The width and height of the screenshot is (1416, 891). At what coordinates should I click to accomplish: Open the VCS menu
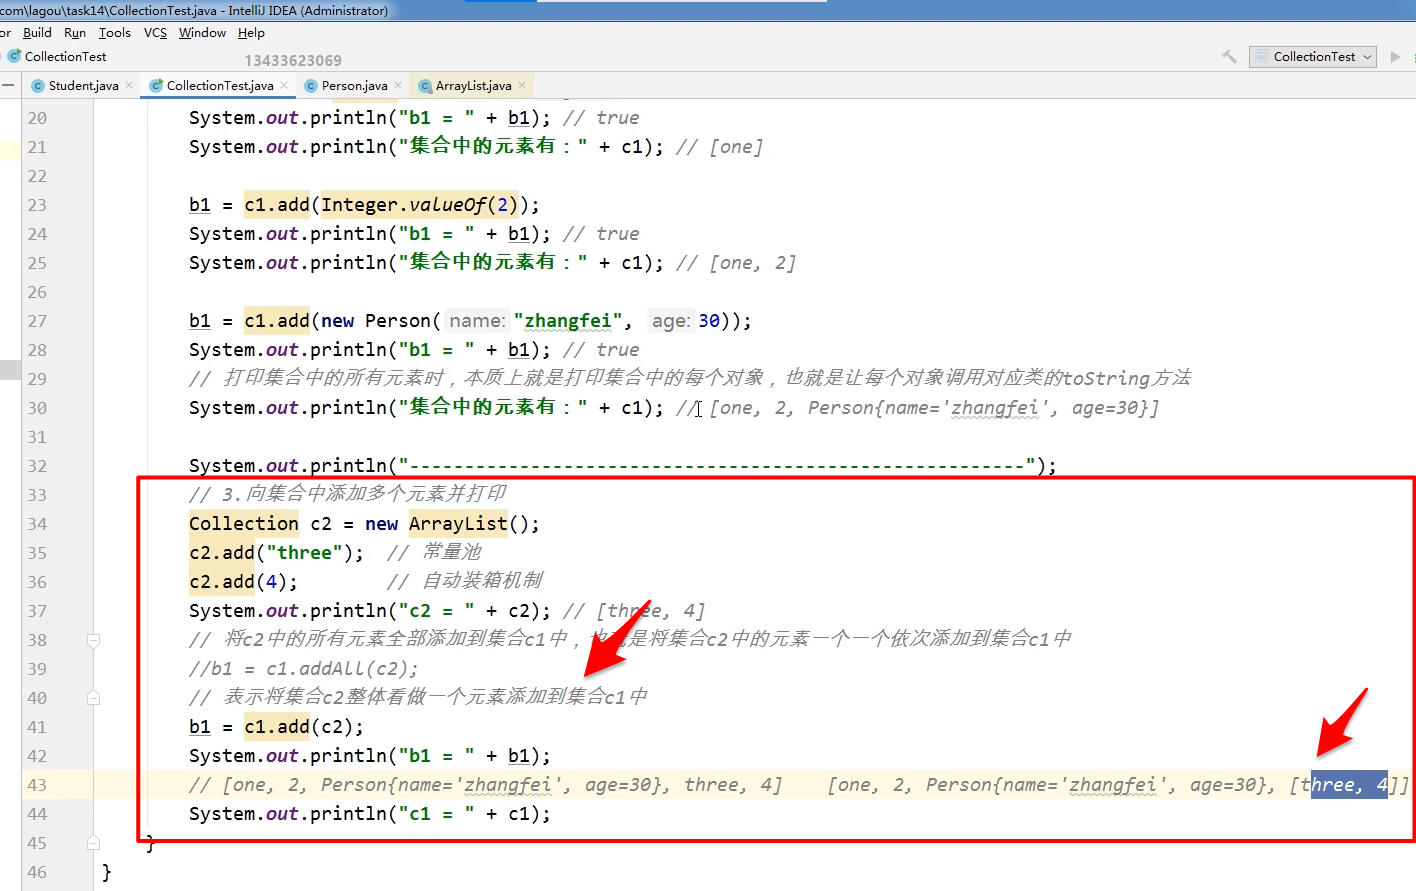(x=155, y=33)
